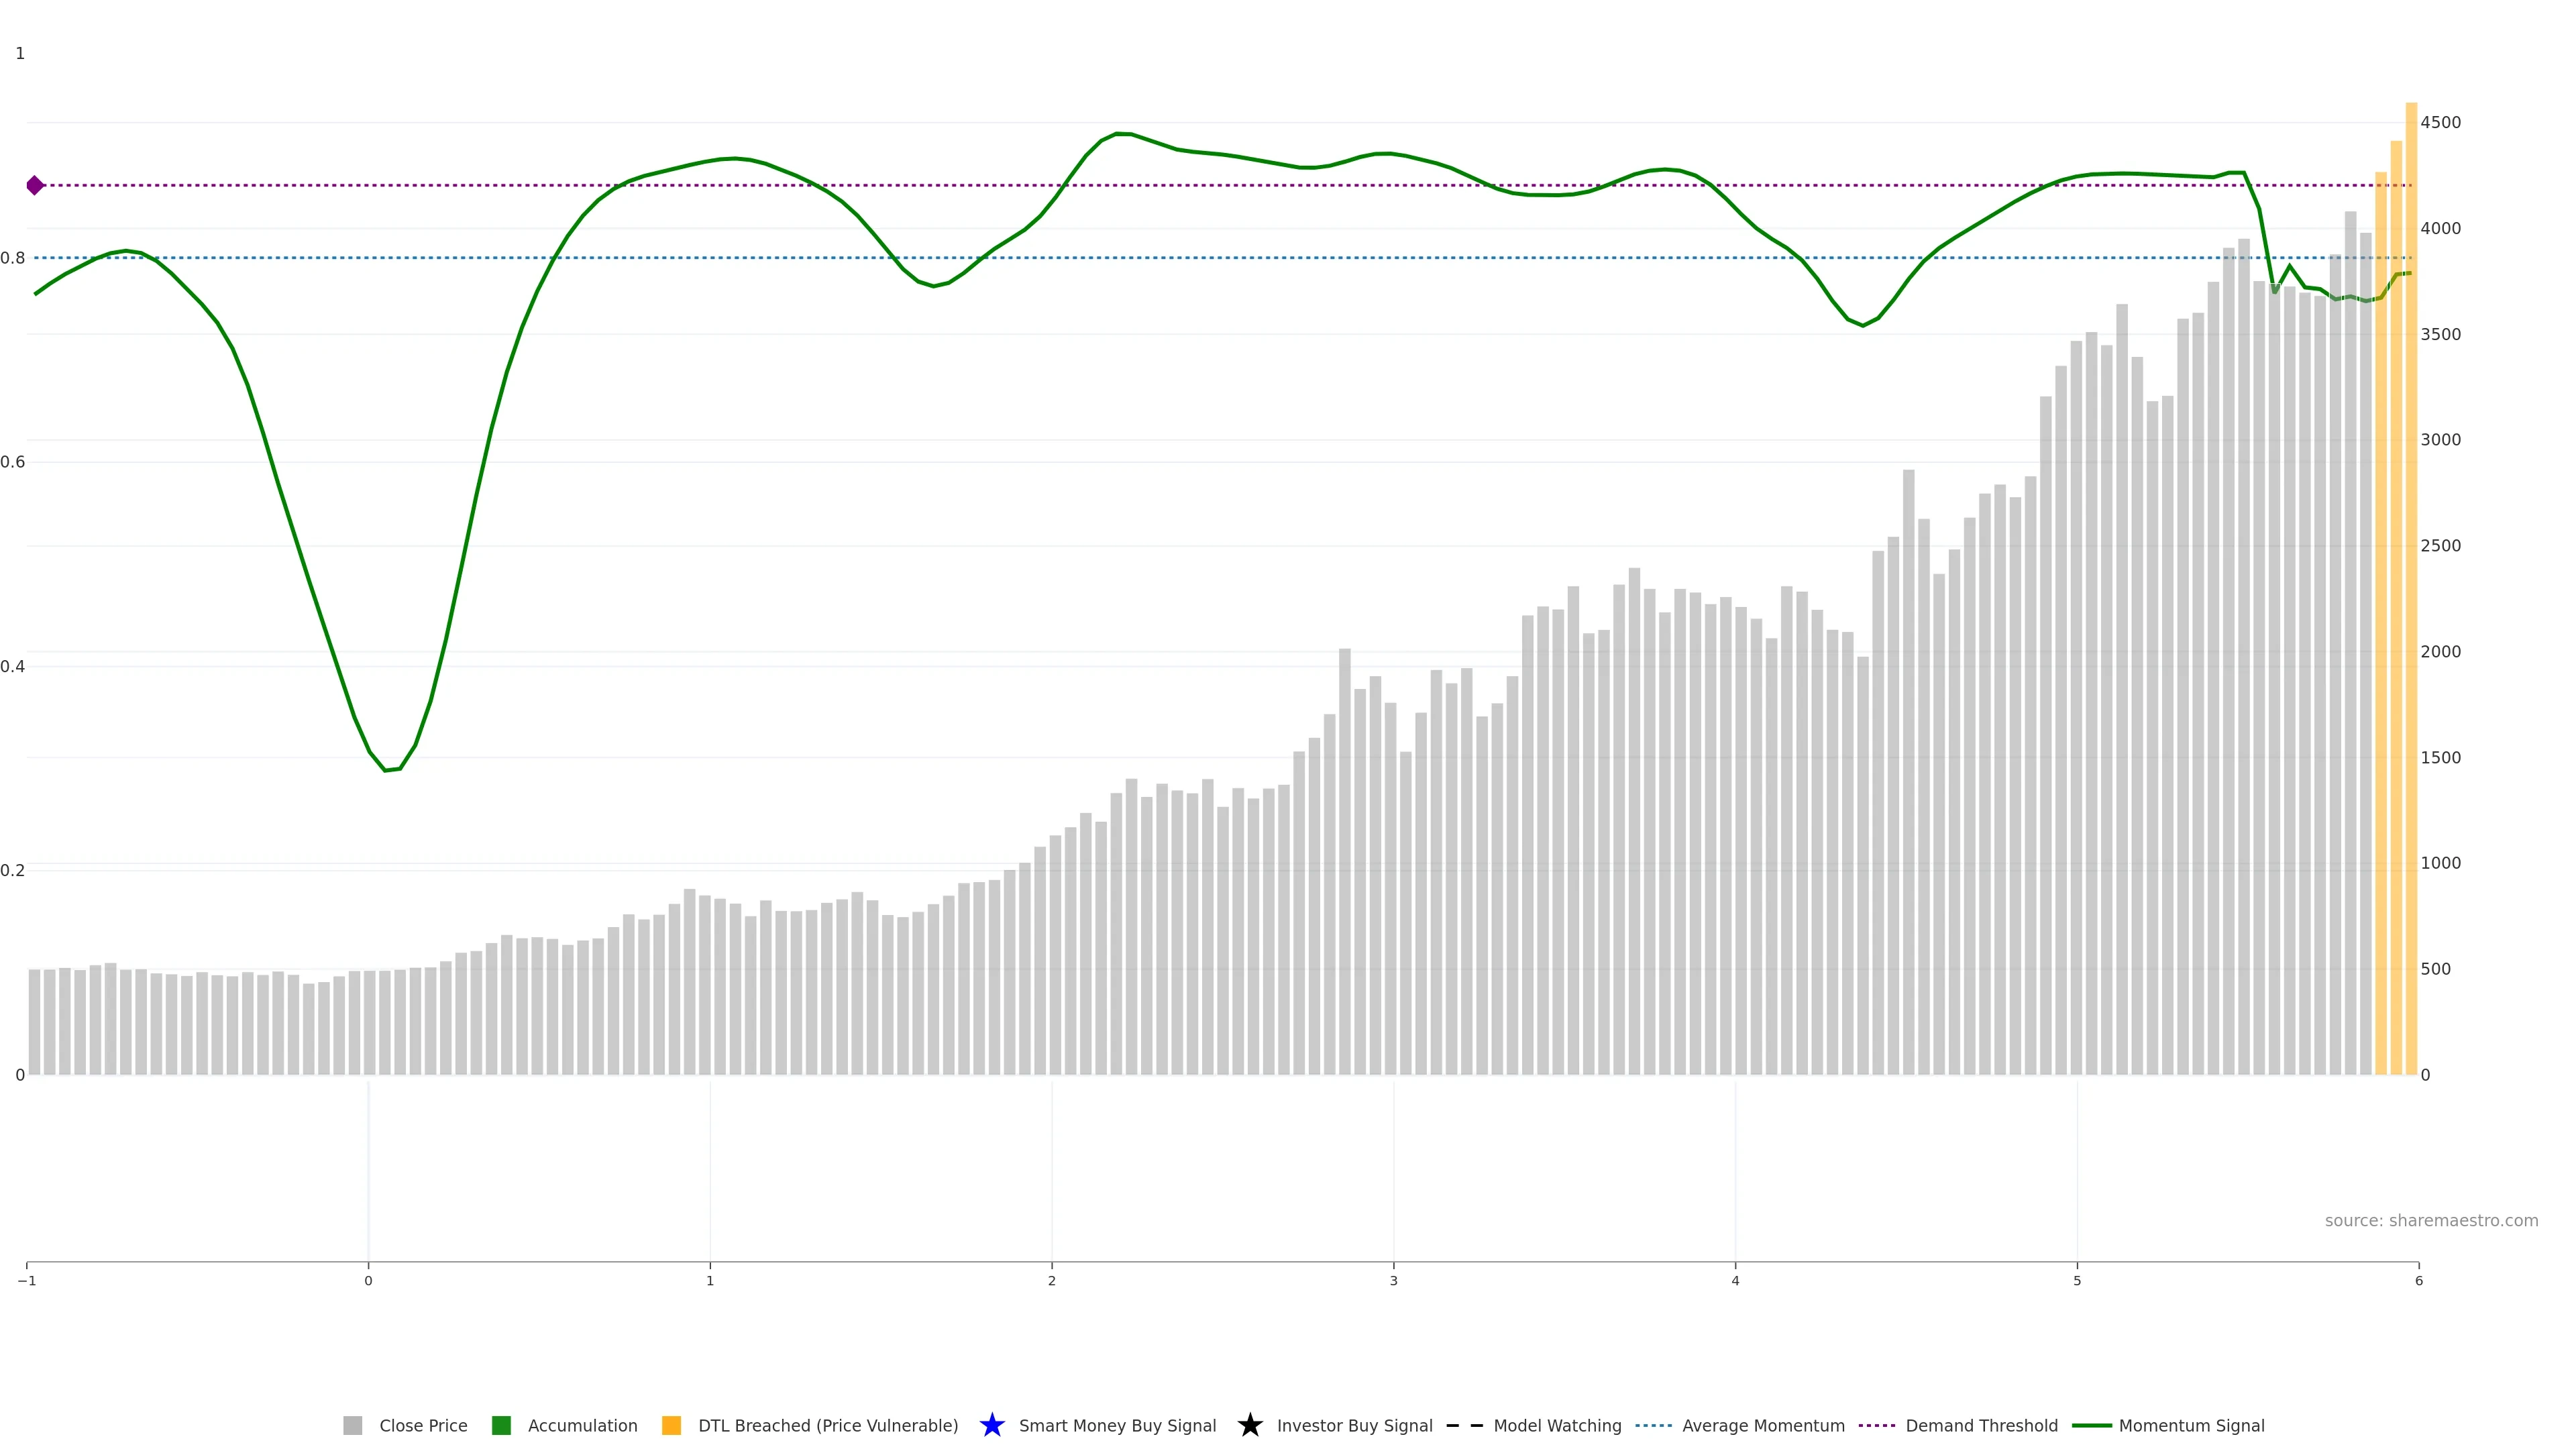Click the green Accumulation color swatch
Image resolution: width=2576 pixels, height=1449 pixels.
(501, 1425)
